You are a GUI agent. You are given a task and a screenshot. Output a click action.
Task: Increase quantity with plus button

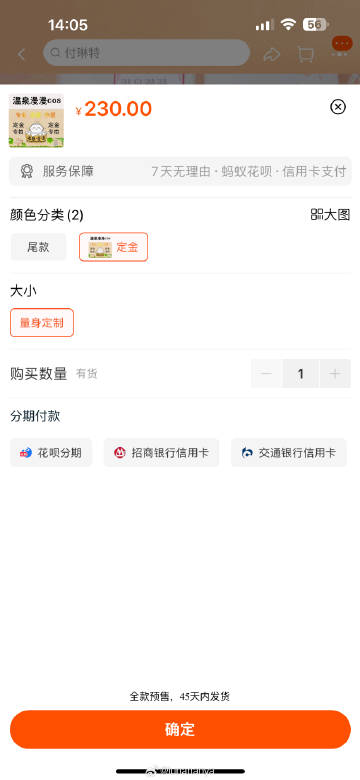pos(335,374)
